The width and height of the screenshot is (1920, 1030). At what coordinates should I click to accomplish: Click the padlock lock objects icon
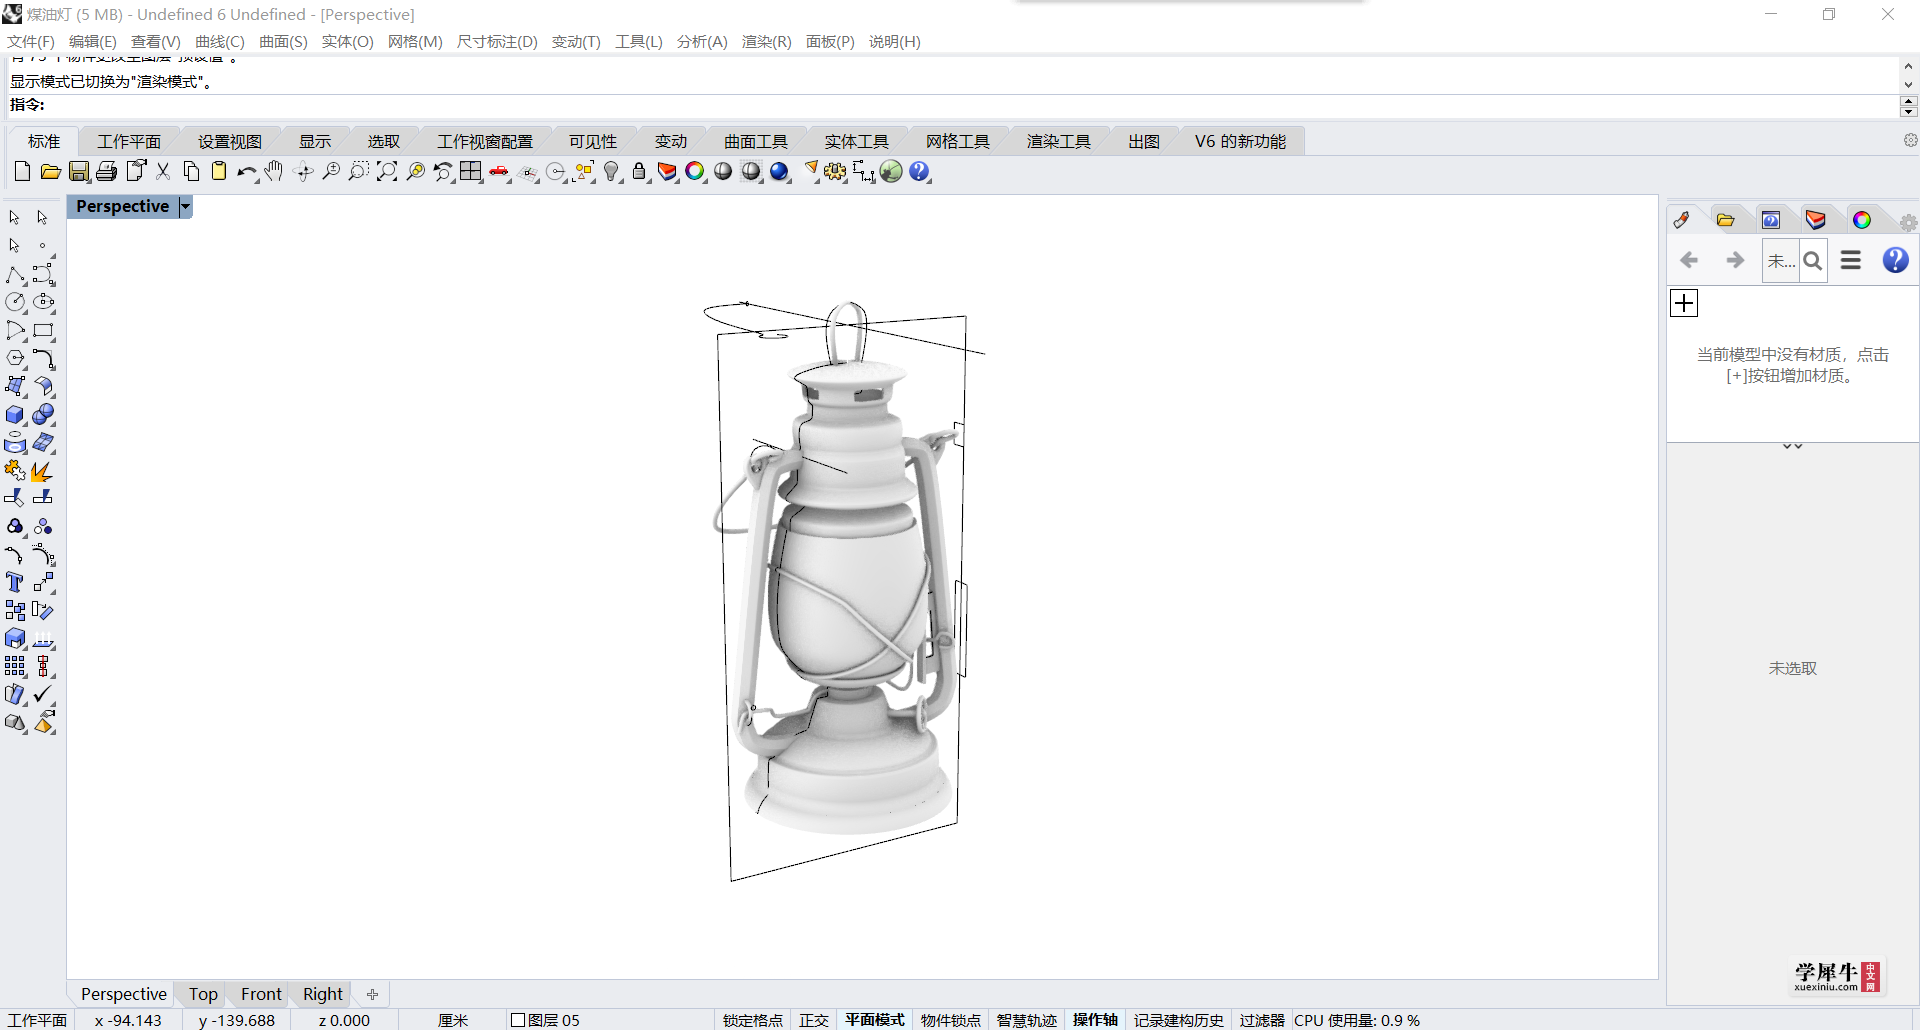[639, 172]
